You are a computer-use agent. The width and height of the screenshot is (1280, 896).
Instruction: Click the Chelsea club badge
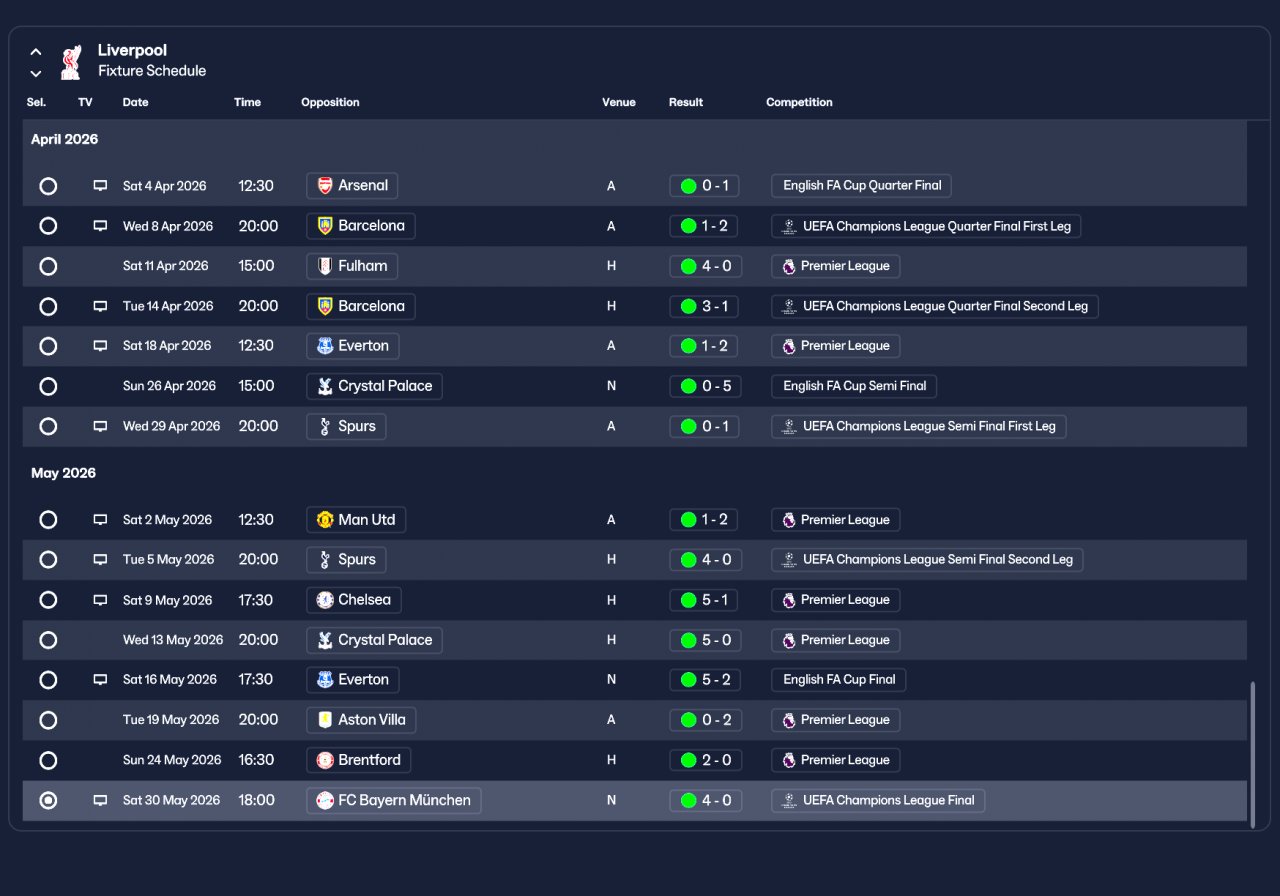325,600
